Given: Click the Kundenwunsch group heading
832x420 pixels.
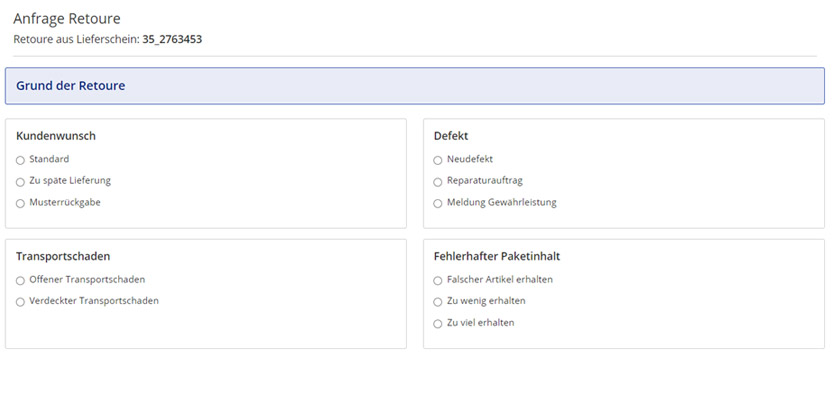Looking at the screenshot, I should pos(56,136).
